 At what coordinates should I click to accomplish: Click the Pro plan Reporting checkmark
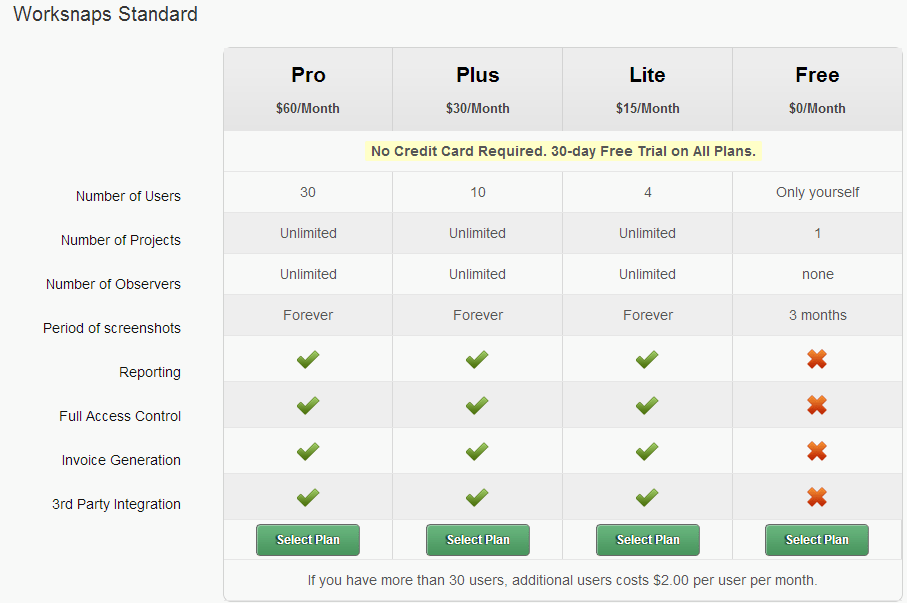(308, 359)
